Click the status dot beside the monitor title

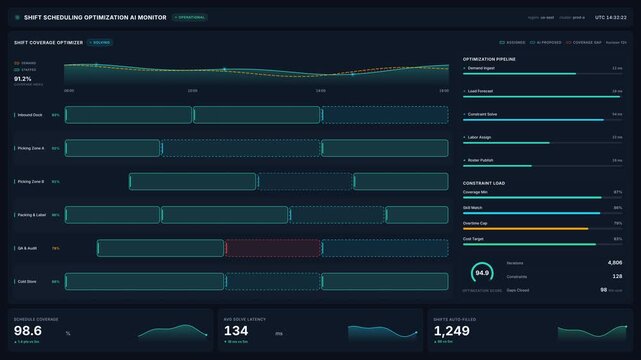17,18
